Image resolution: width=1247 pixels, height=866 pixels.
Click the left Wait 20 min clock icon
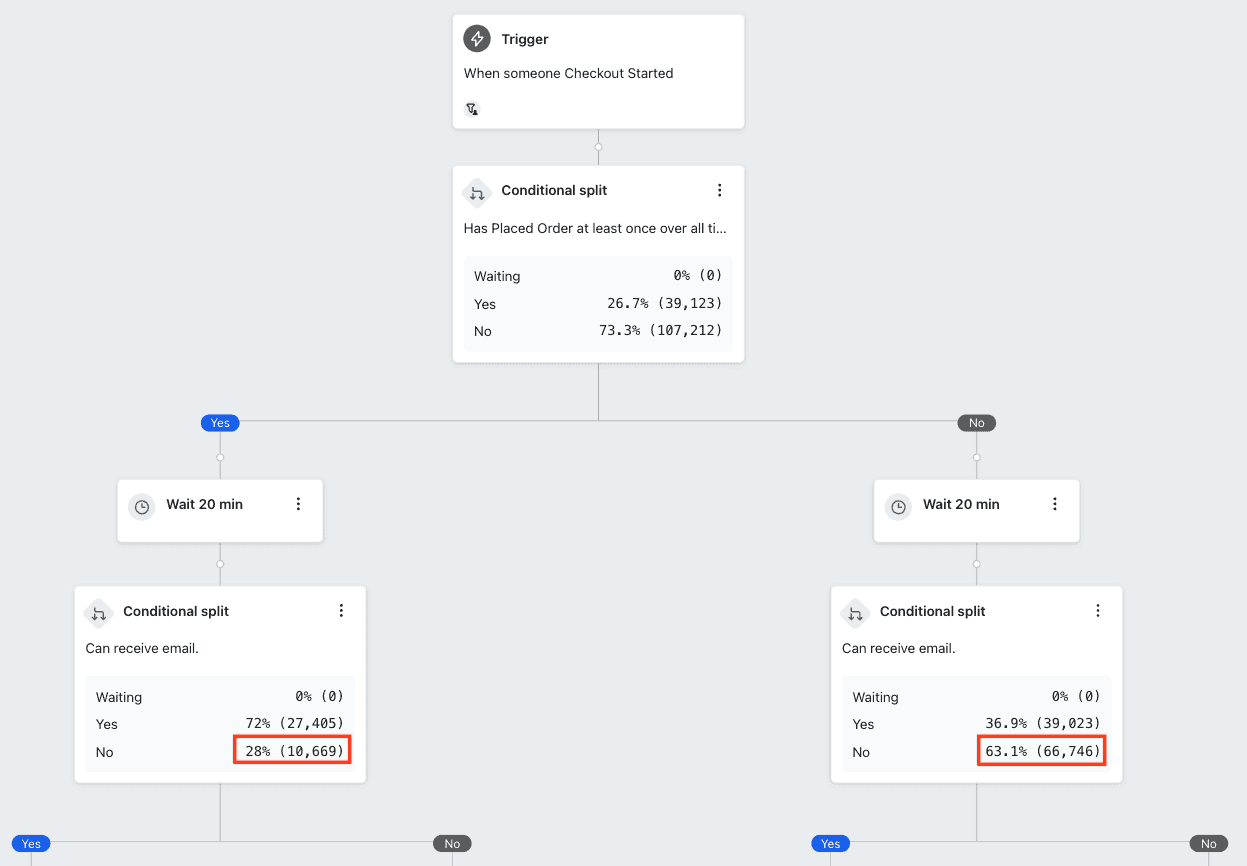coord(142,506)
